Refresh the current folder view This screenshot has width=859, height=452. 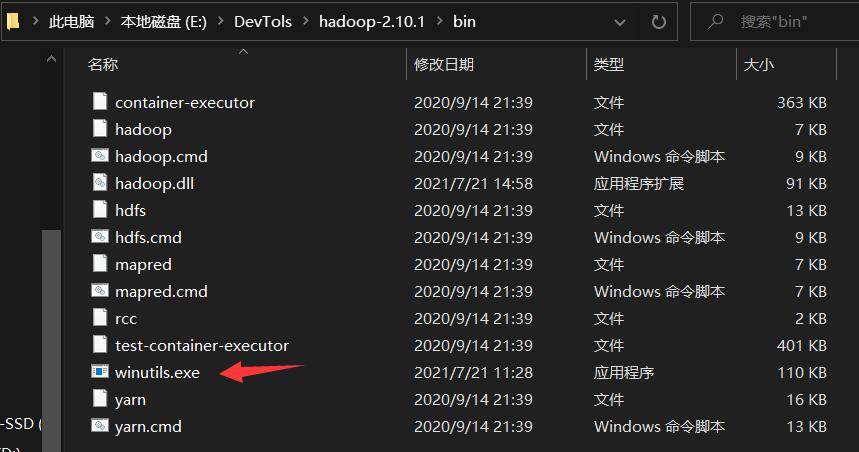coord(658,21)
